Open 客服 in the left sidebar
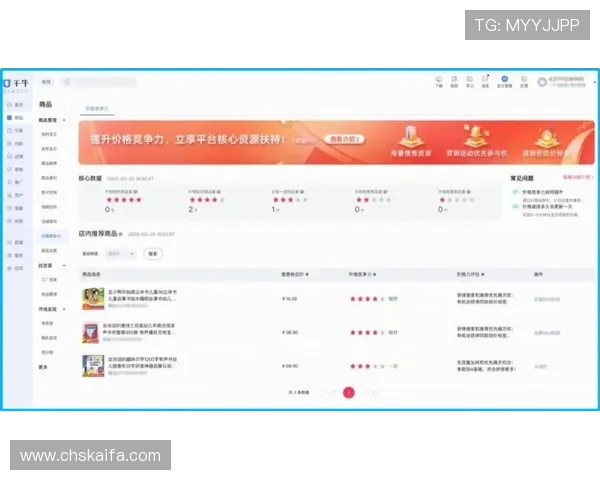Screen dimensions: 600x480 15,208
